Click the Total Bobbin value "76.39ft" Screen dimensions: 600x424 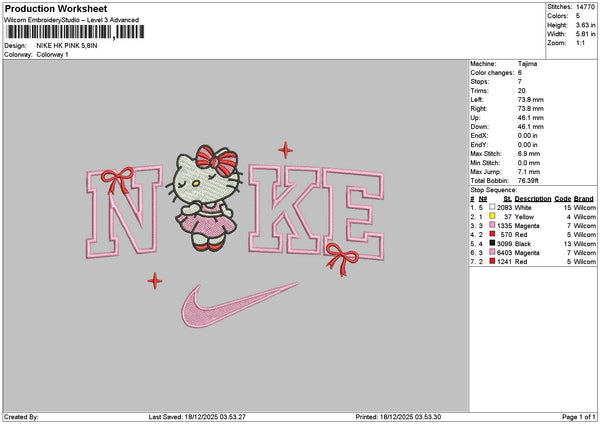[528, 181]
